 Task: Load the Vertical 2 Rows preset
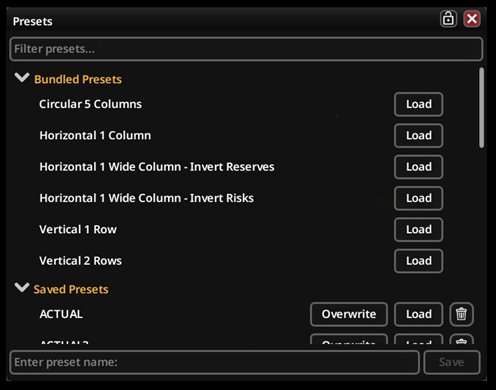(x=419, y=261)
